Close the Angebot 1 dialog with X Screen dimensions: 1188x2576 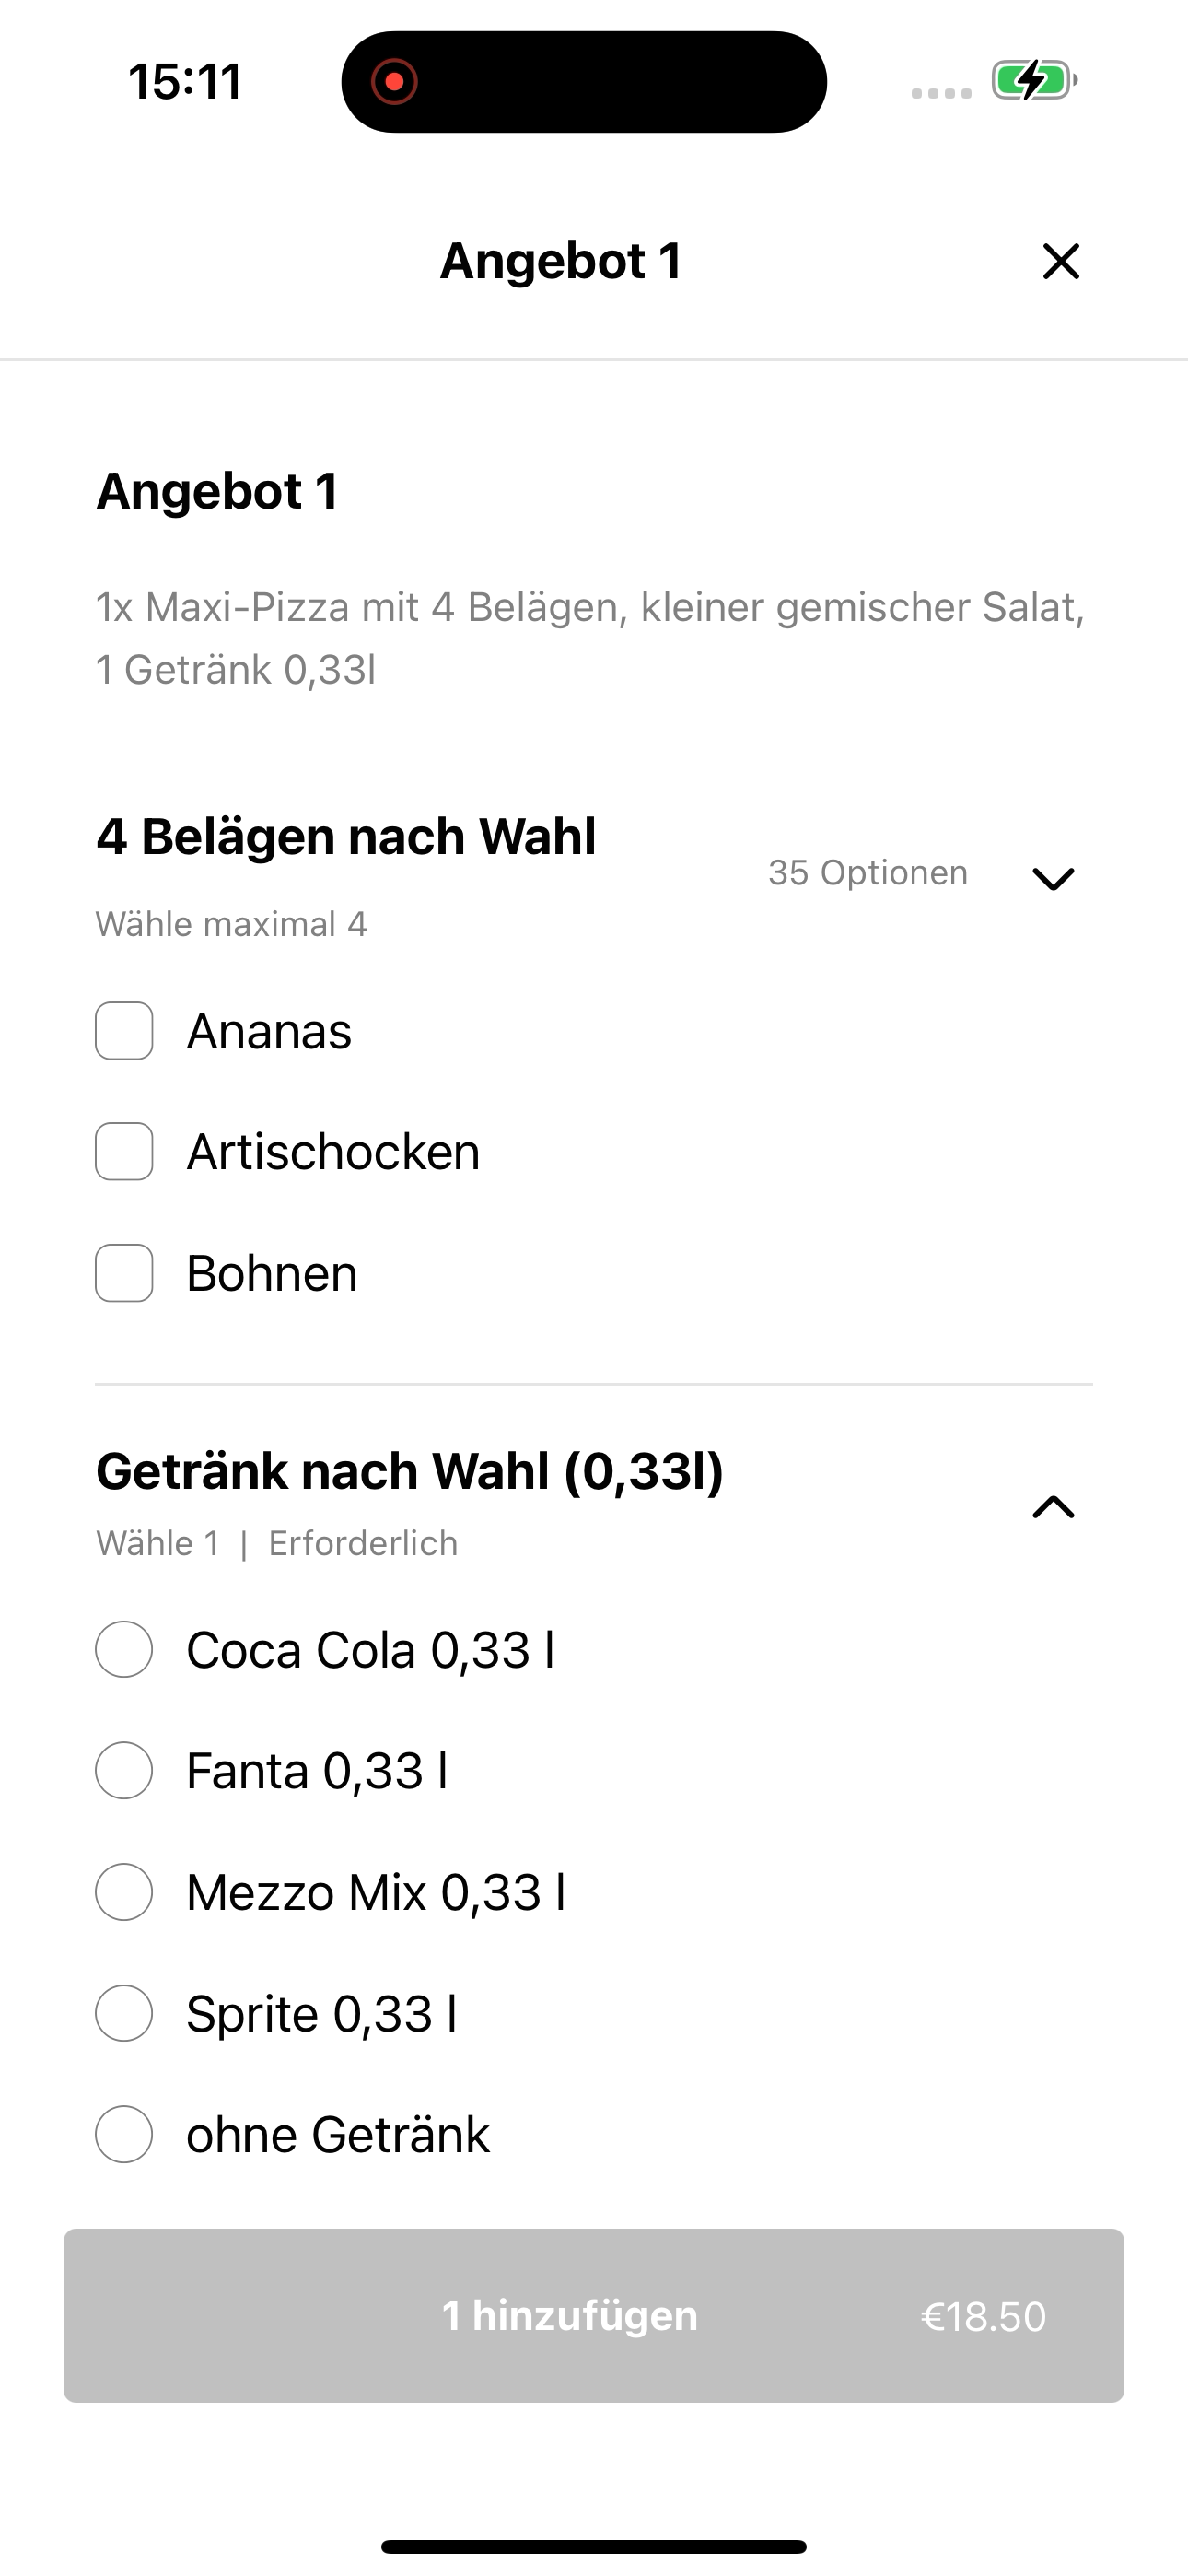pos(1061,261)
